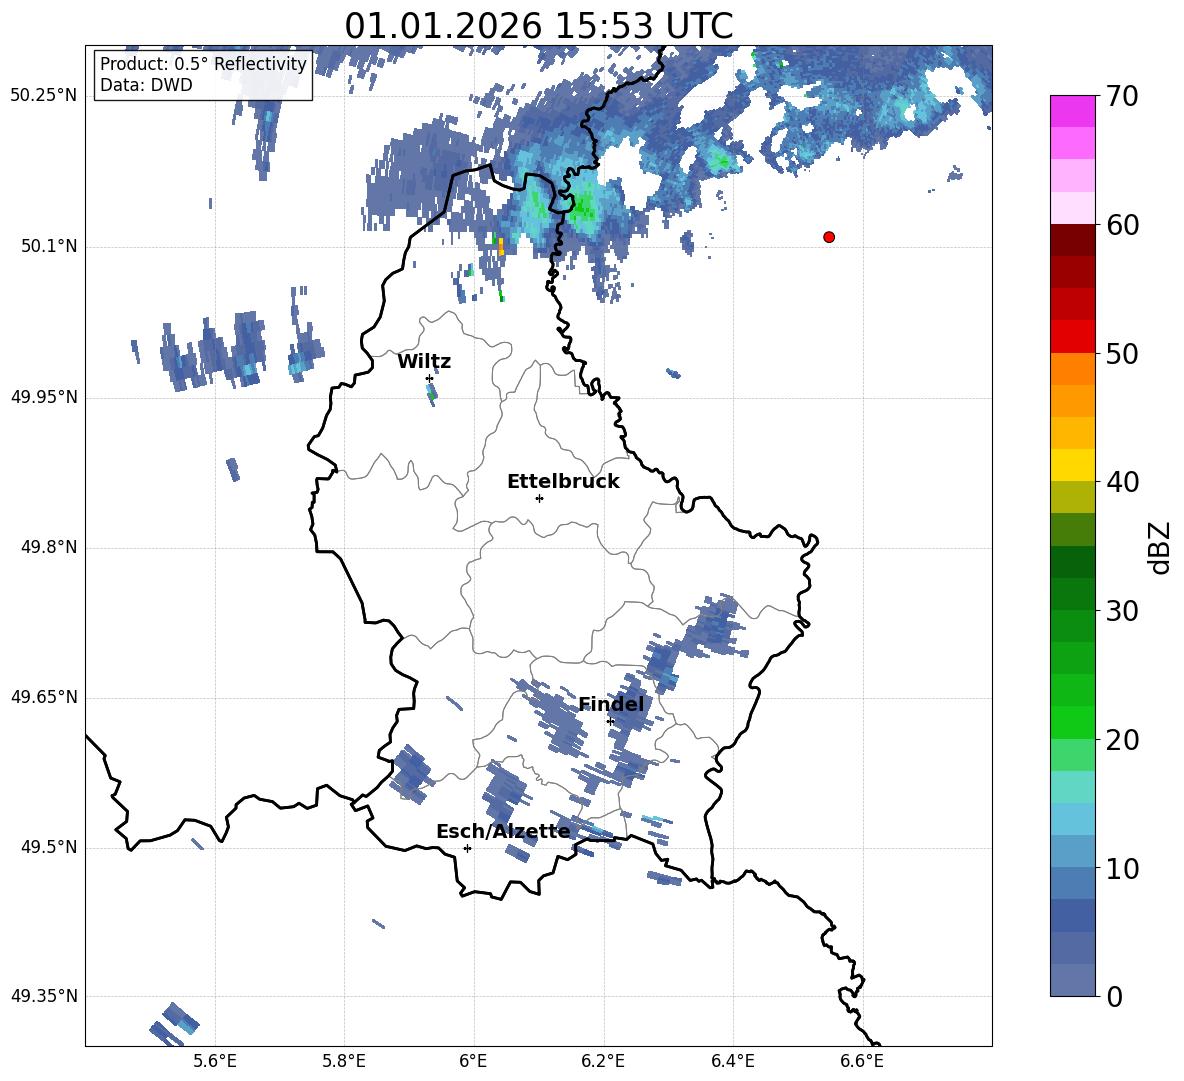Click the 50.1°N latitude label
The width and height of the screenshot is (1184, 1081).
click(49, 246)
